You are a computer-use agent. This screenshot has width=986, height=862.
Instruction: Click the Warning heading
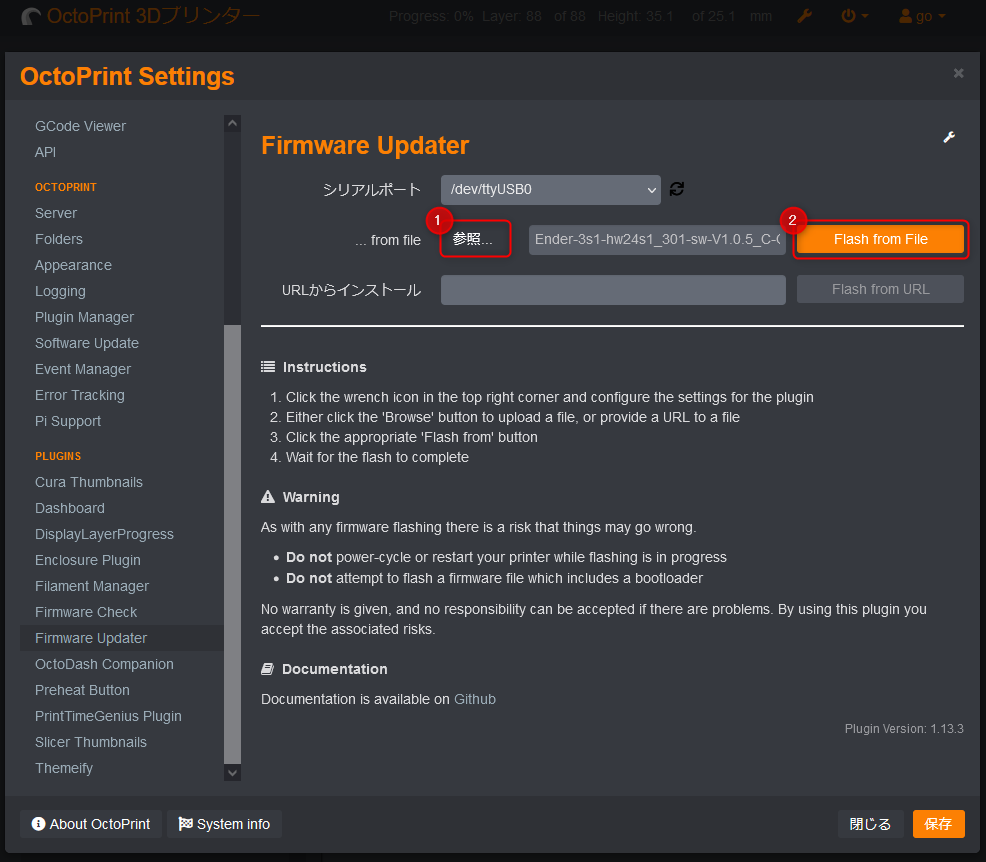tap(311, 497)
